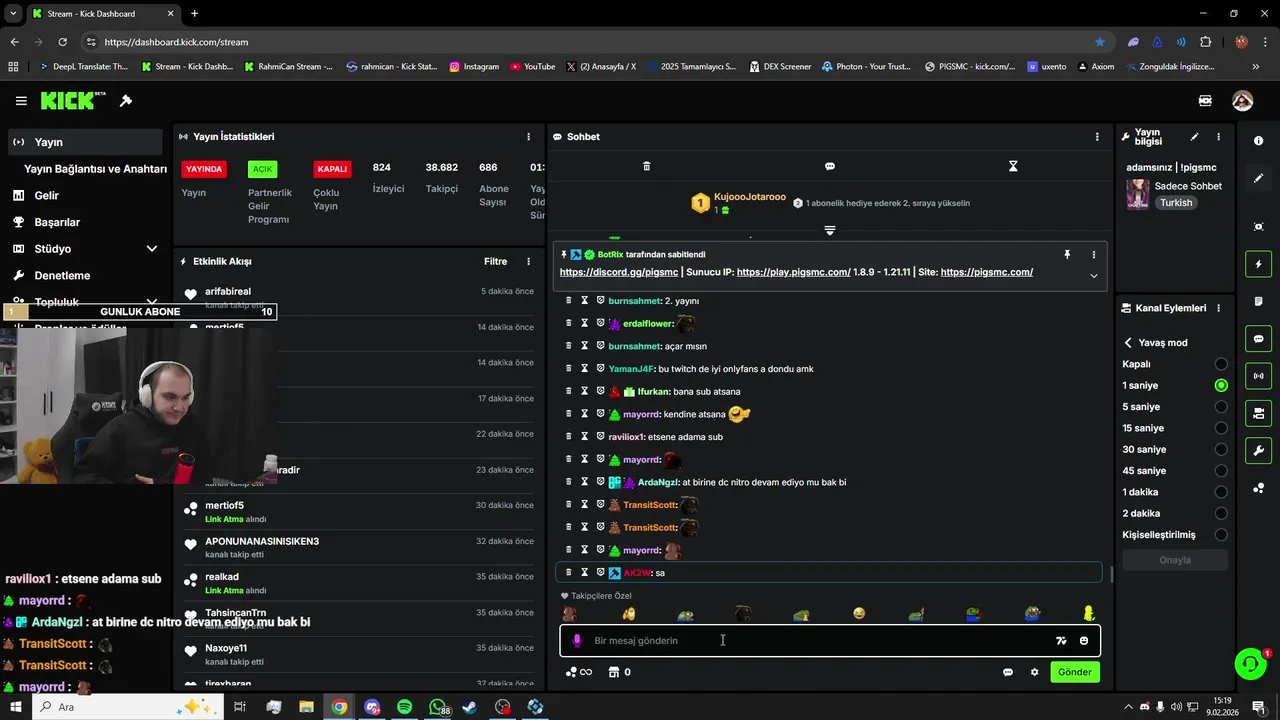Open the three-dot menu on BotRix pinned message
The image size is (1280, 720).
[x=1093, y=255]
